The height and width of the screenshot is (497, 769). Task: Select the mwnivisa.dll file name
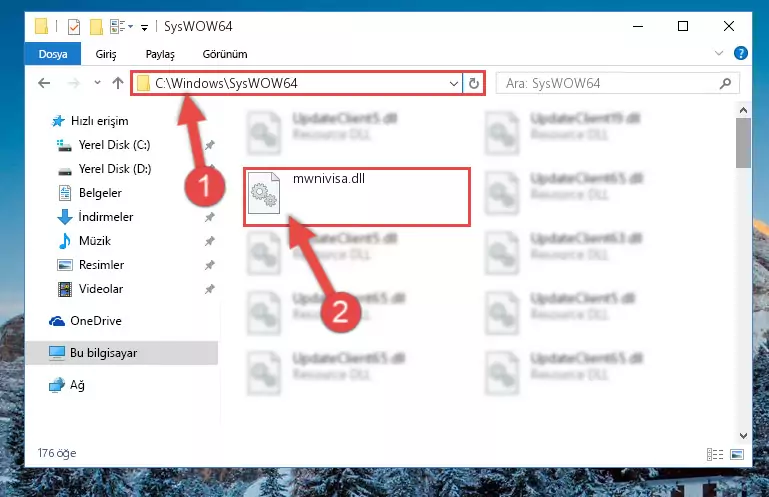pos(329,179)
